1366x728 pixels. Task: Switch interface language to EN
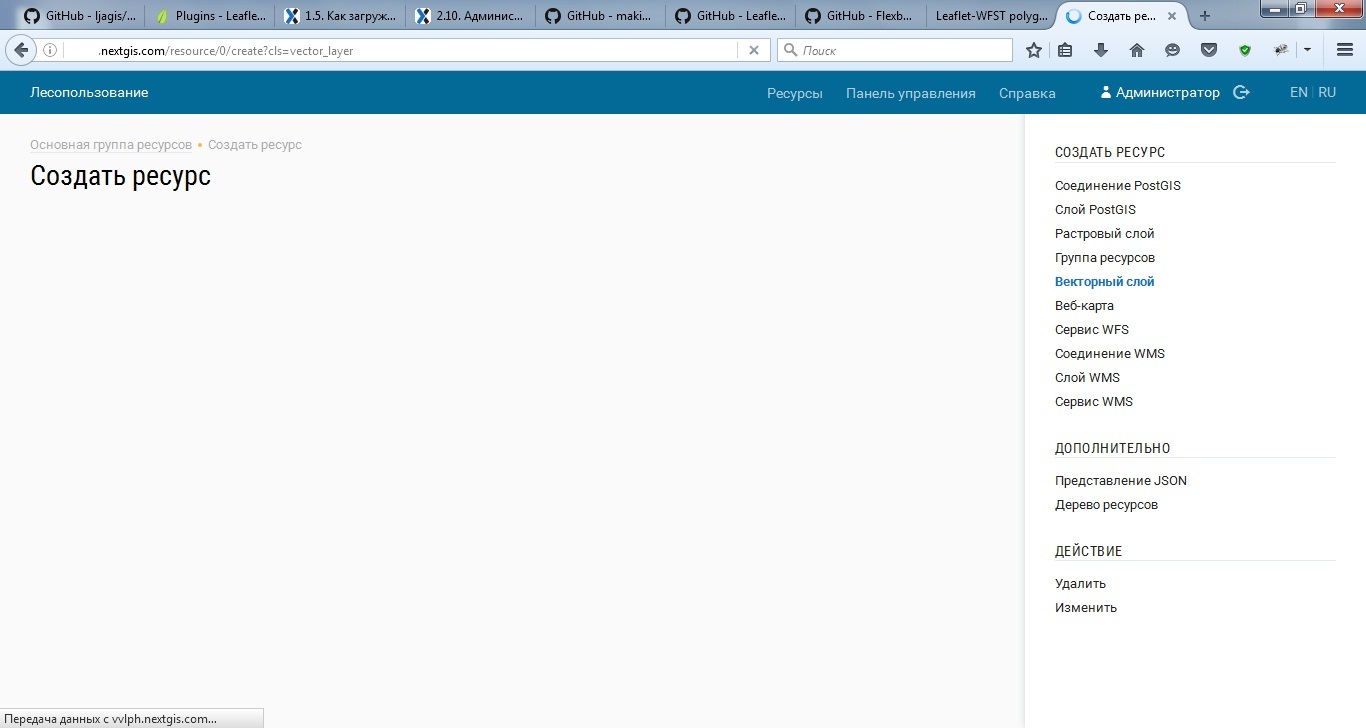coord(1299,92)
